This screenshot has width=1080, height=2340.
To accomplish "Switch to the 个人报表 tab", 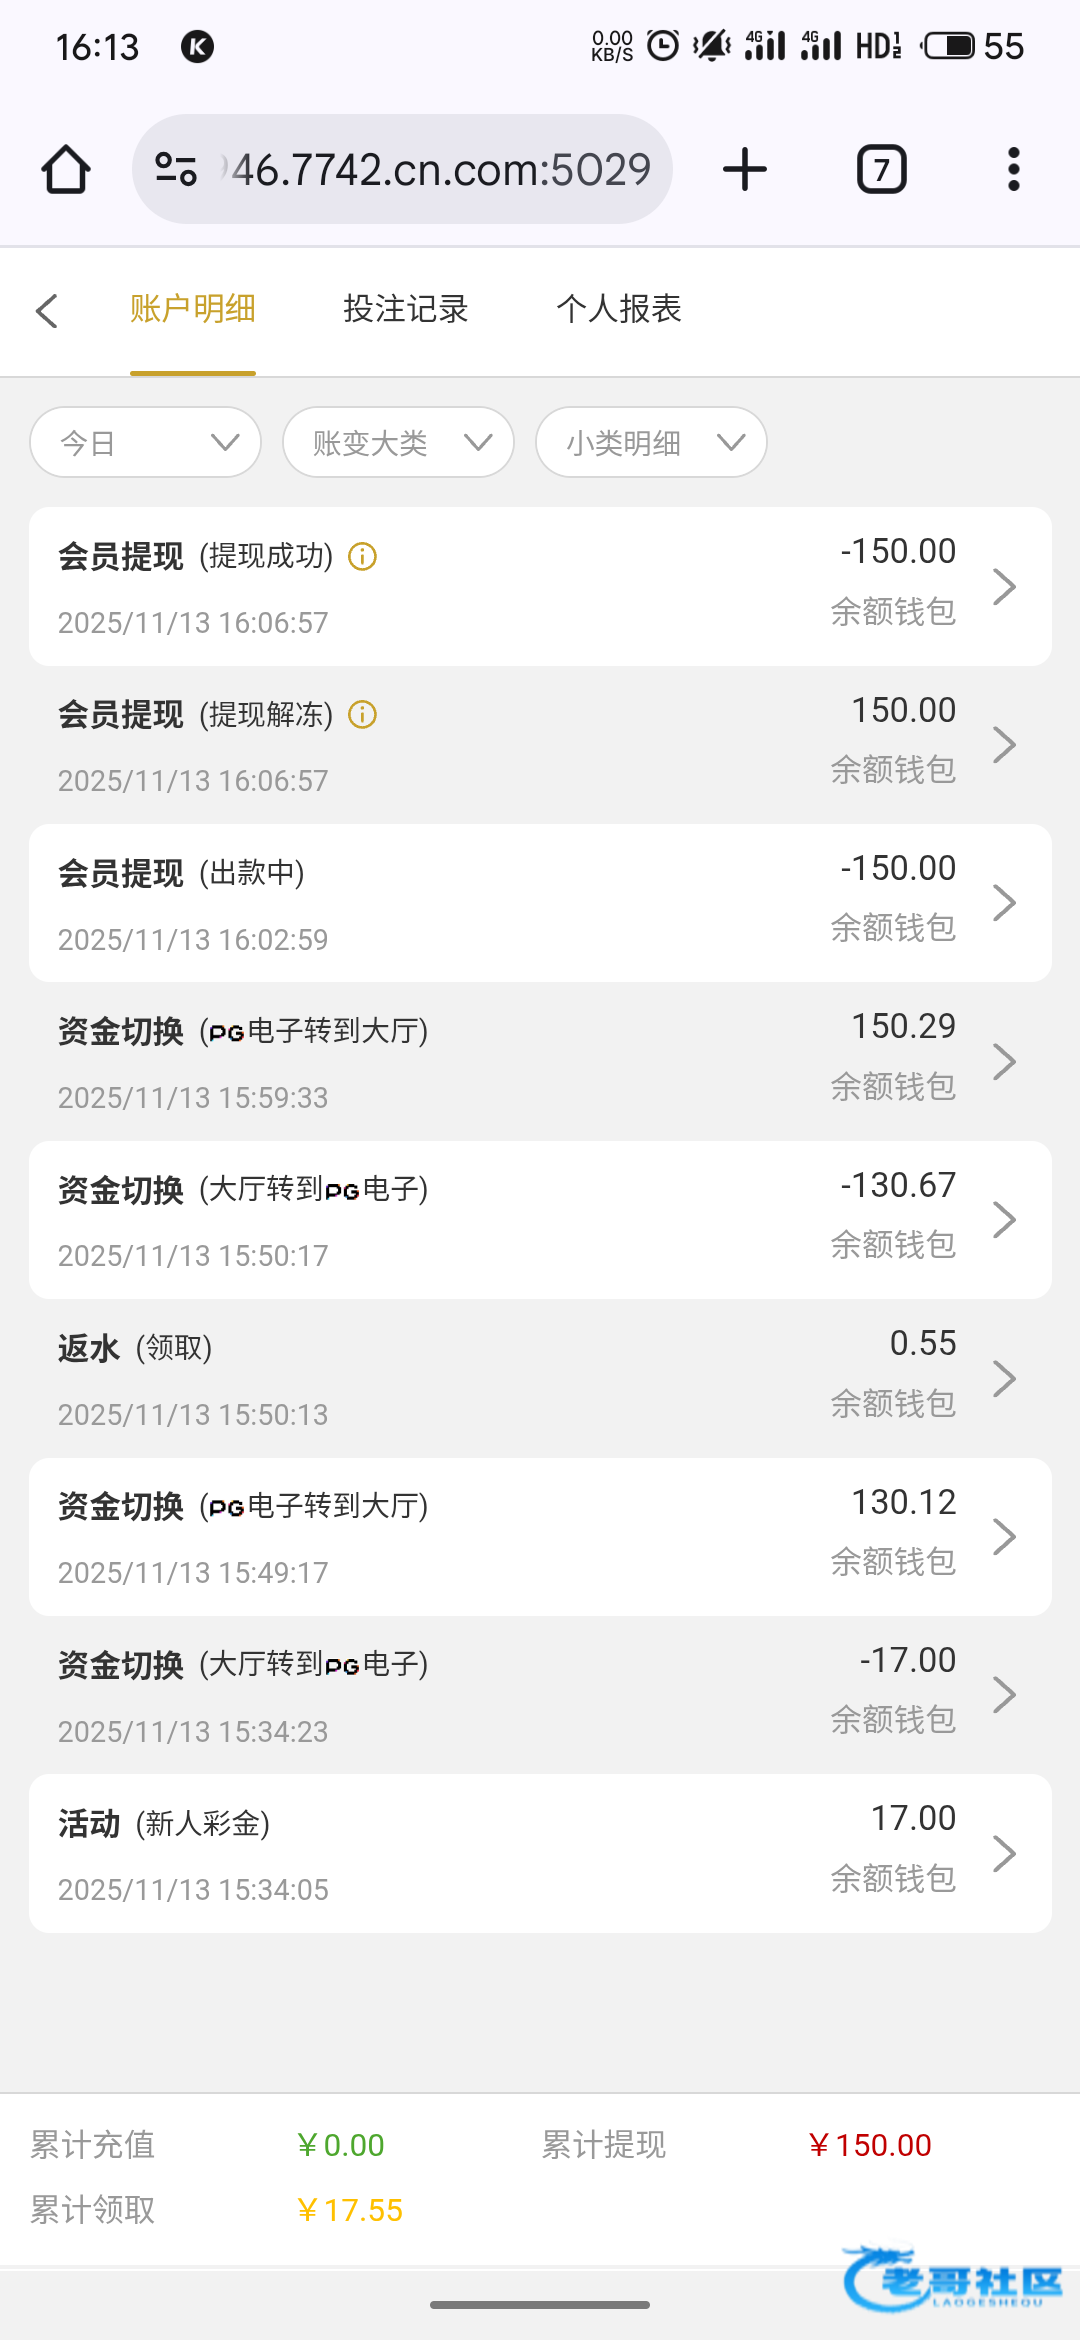I will point(618,309).
